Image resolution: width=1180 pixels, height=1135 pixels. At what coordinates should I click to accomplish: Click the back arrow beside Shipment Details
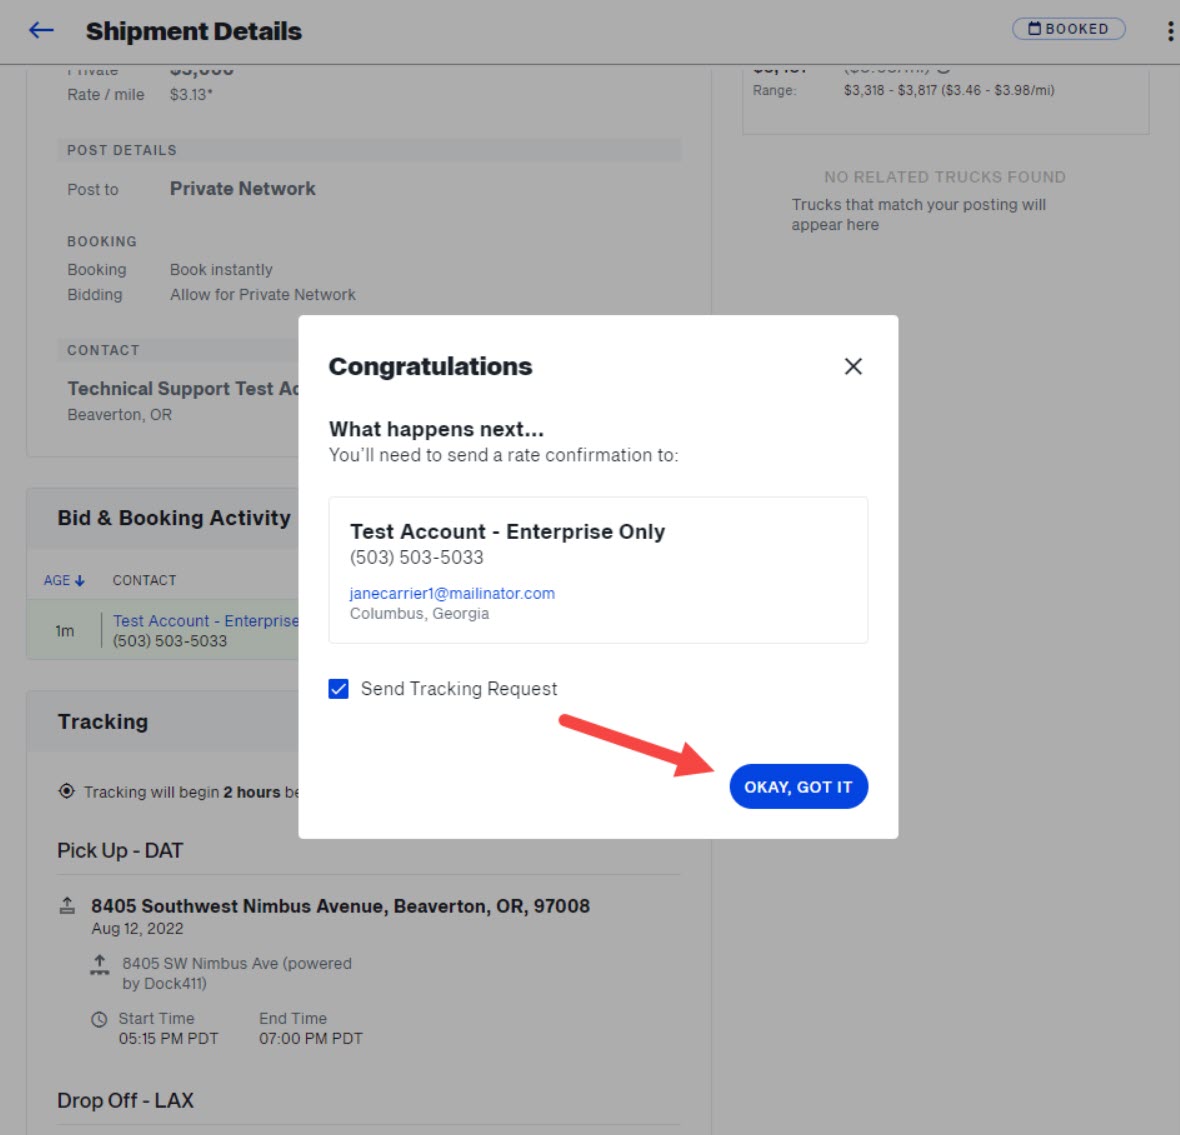[39, 29]
